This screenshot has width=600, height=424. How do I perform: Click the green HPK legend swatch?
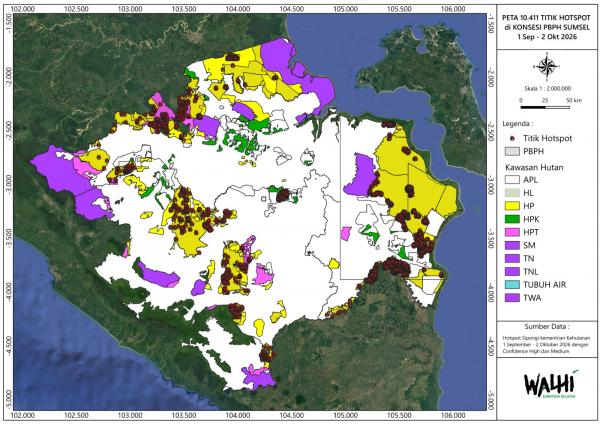click(512, 219)
